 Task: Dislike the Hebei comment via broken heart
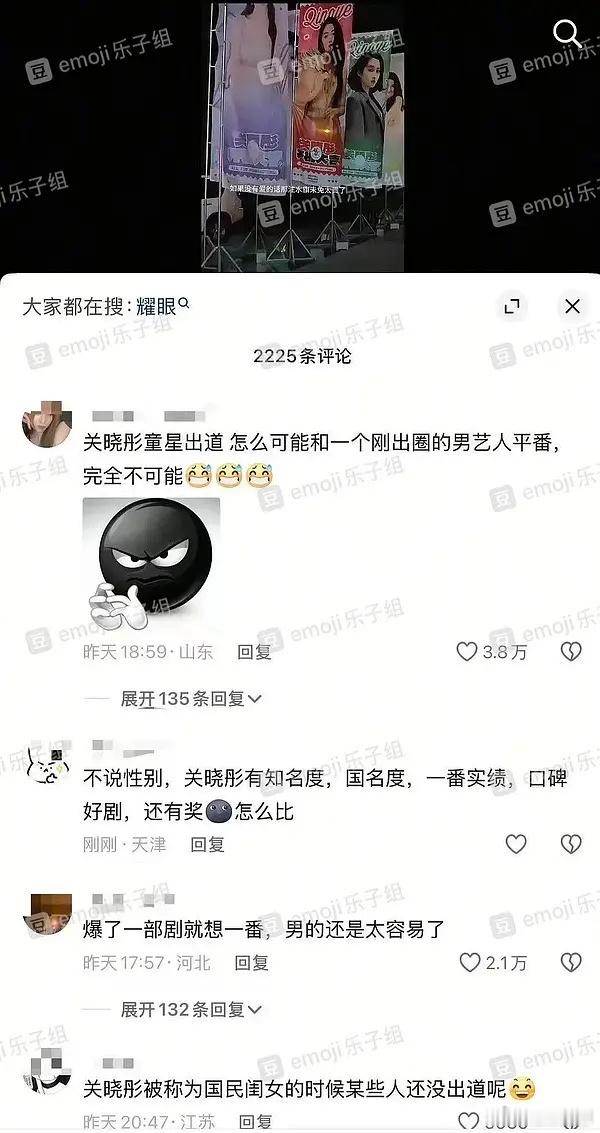coord(572,962)
